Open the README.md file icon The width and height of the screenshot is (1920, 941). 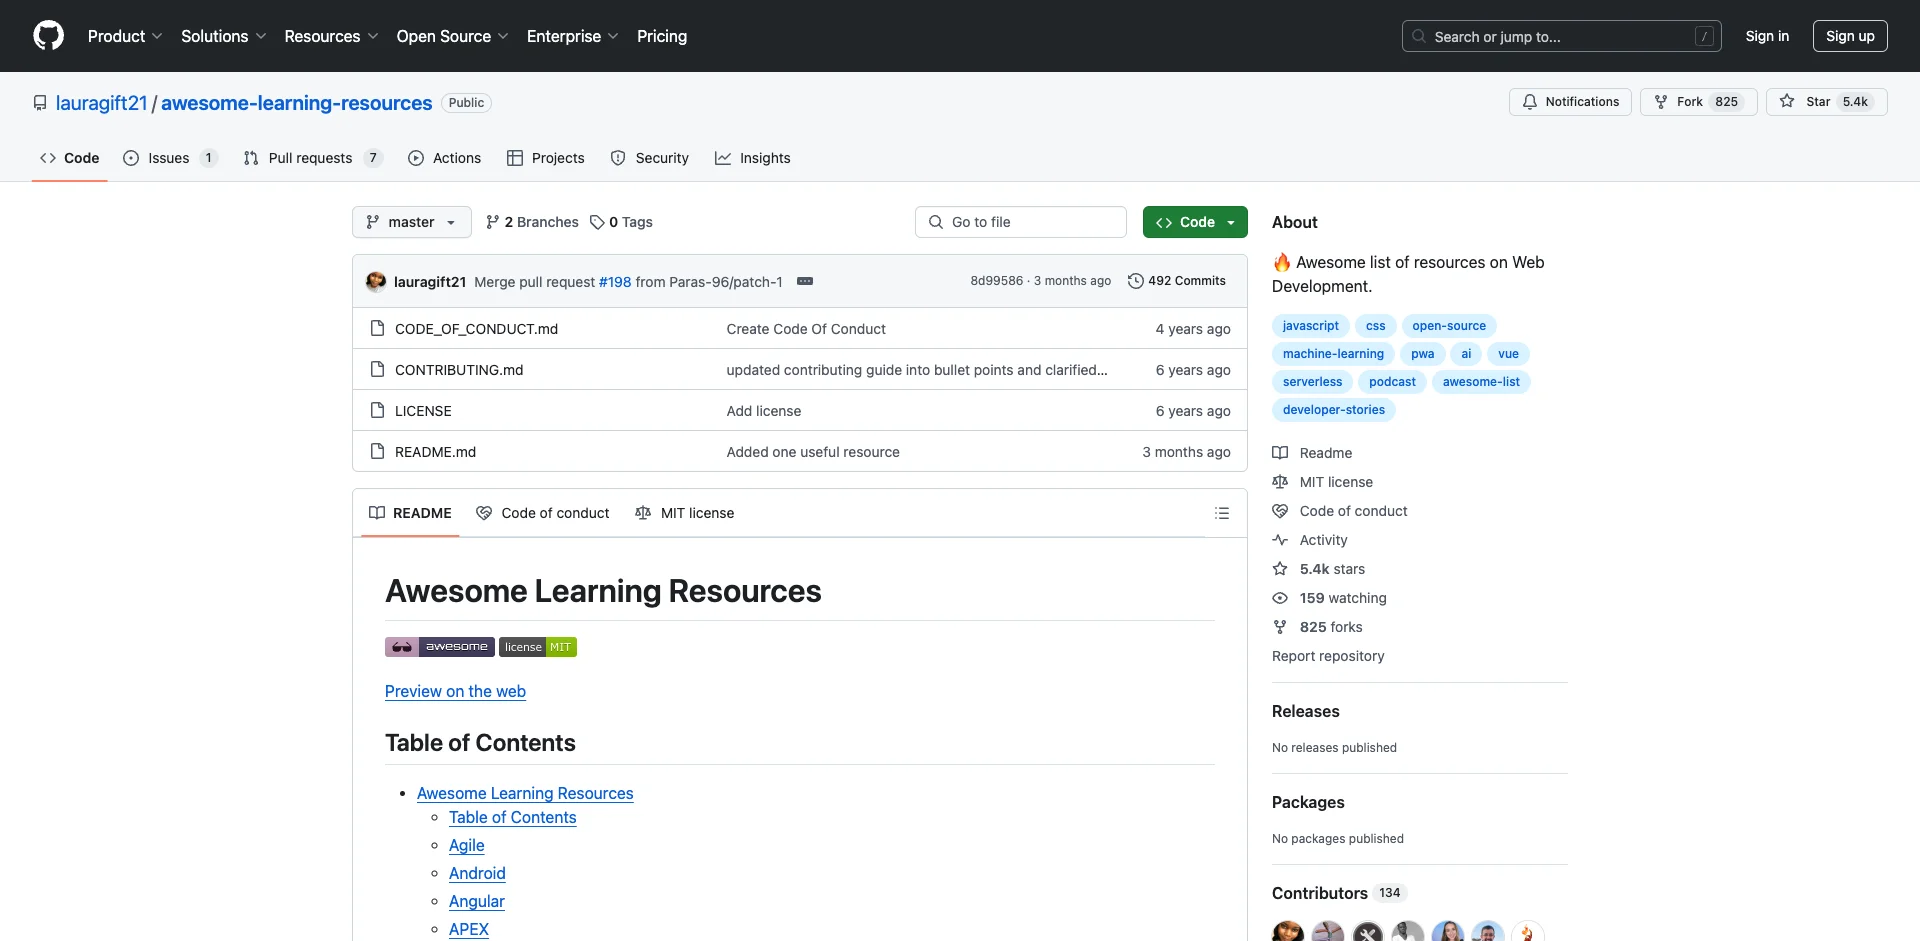[377, 451]
